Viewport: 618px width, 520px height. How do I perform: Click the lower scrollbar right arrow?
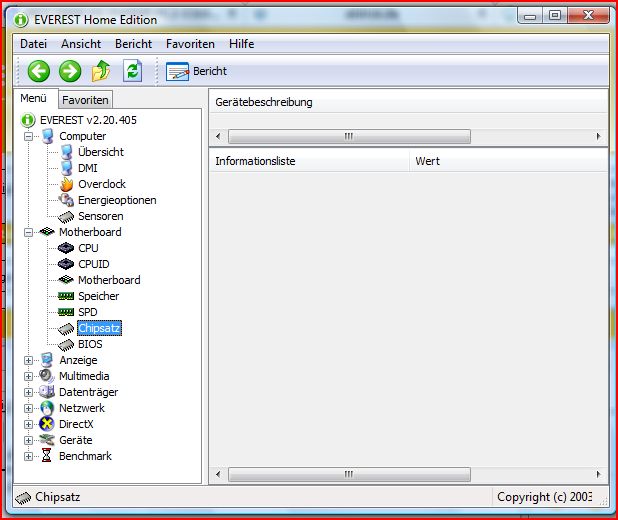598,474
